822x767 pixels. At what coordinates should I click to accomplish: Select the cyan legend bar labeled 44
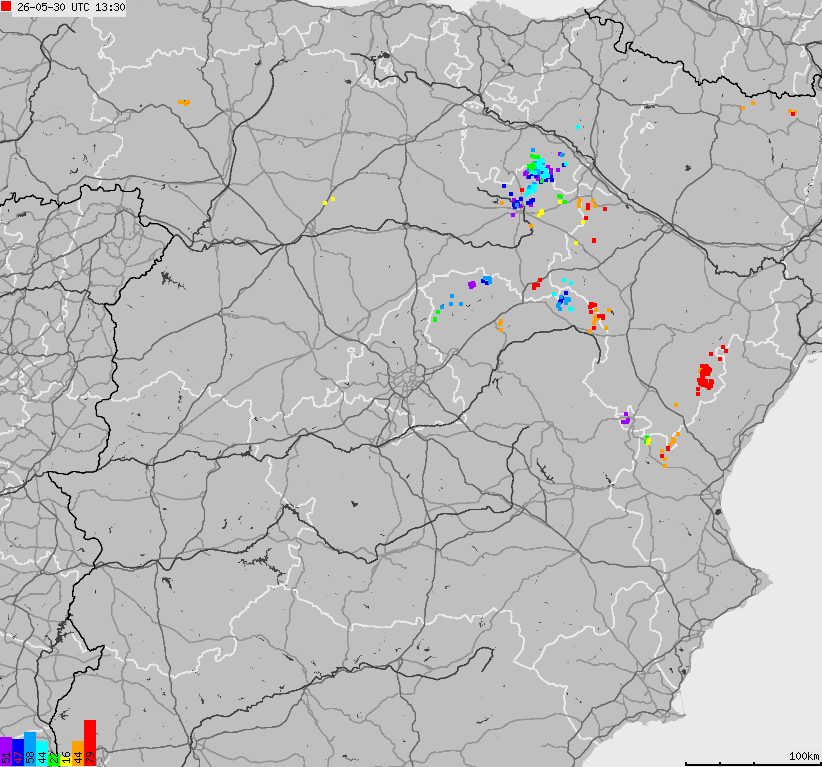42,754
